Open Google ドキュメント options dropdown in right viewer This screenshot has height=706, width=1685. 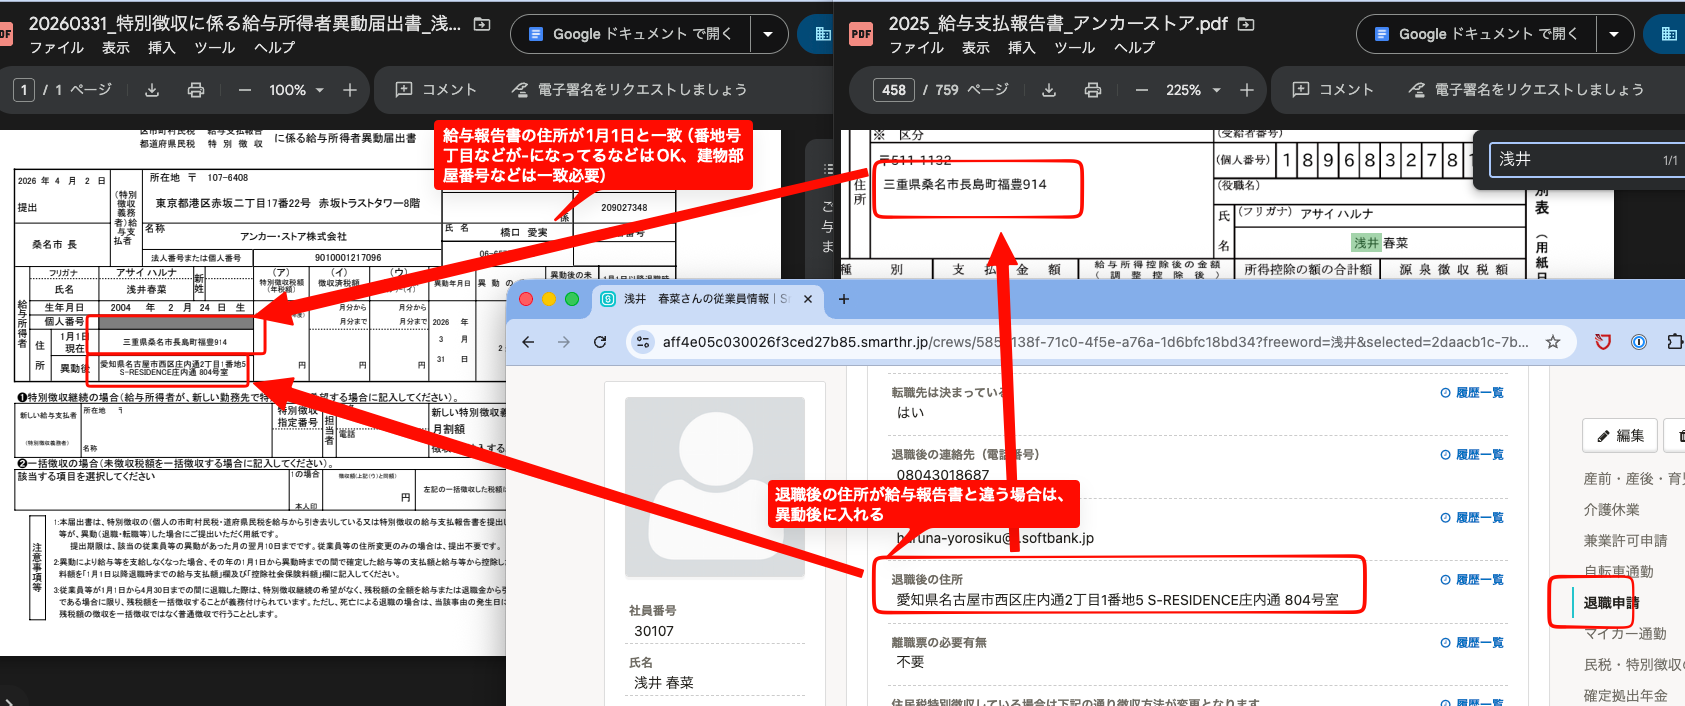(x=1614, y=34)
